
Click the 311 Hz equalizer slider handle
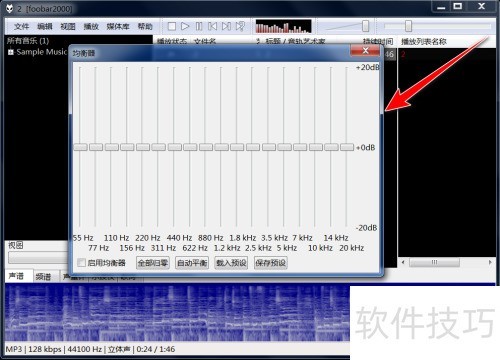click(x=159, y=147)
